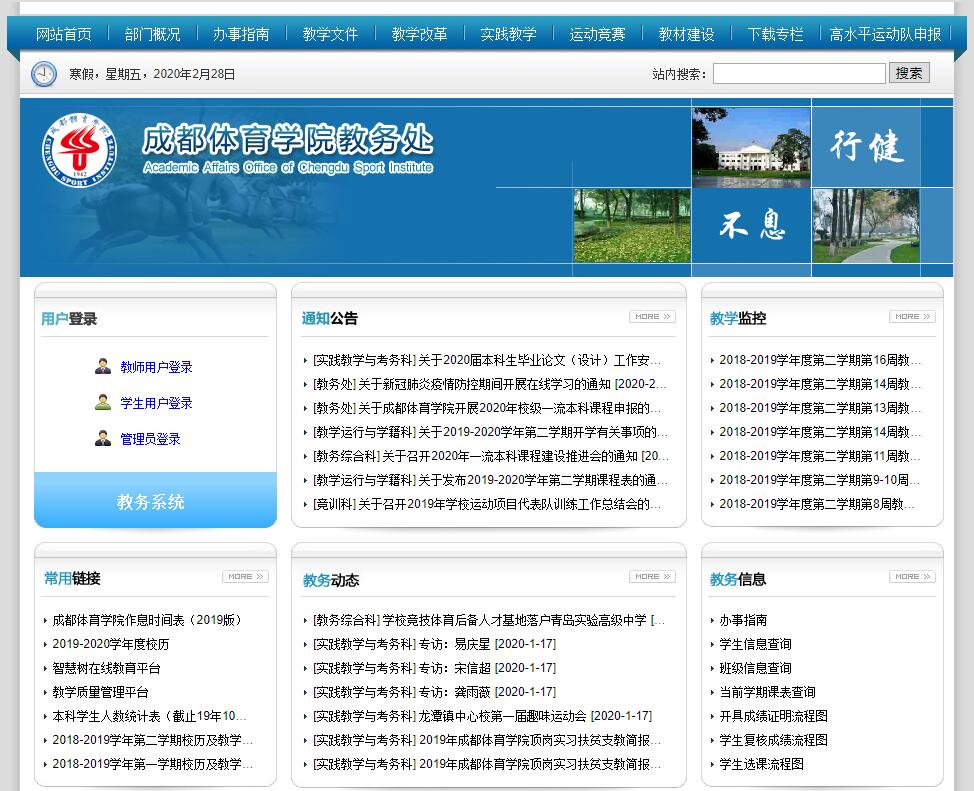Focus the 站内搜索 text field
974x791 pixels.
click(x=798, y=74)
